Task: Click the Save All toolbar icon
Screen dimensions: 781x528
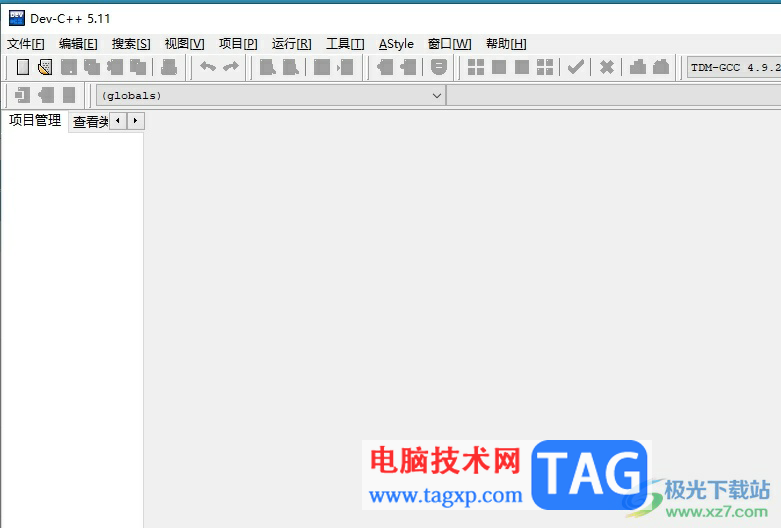Action: point(92,67)
